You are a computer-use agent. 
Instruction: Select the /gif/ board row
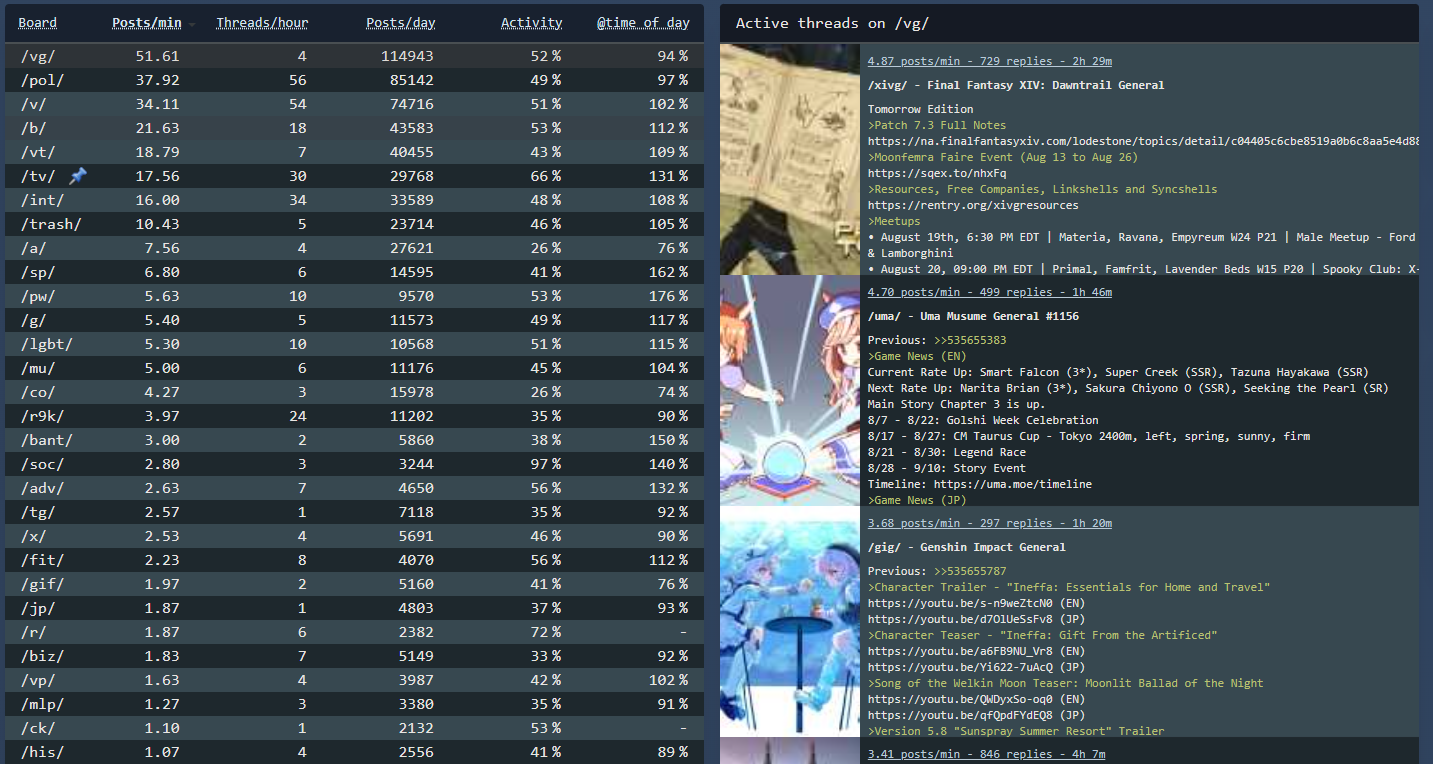[x=354, y=584]
